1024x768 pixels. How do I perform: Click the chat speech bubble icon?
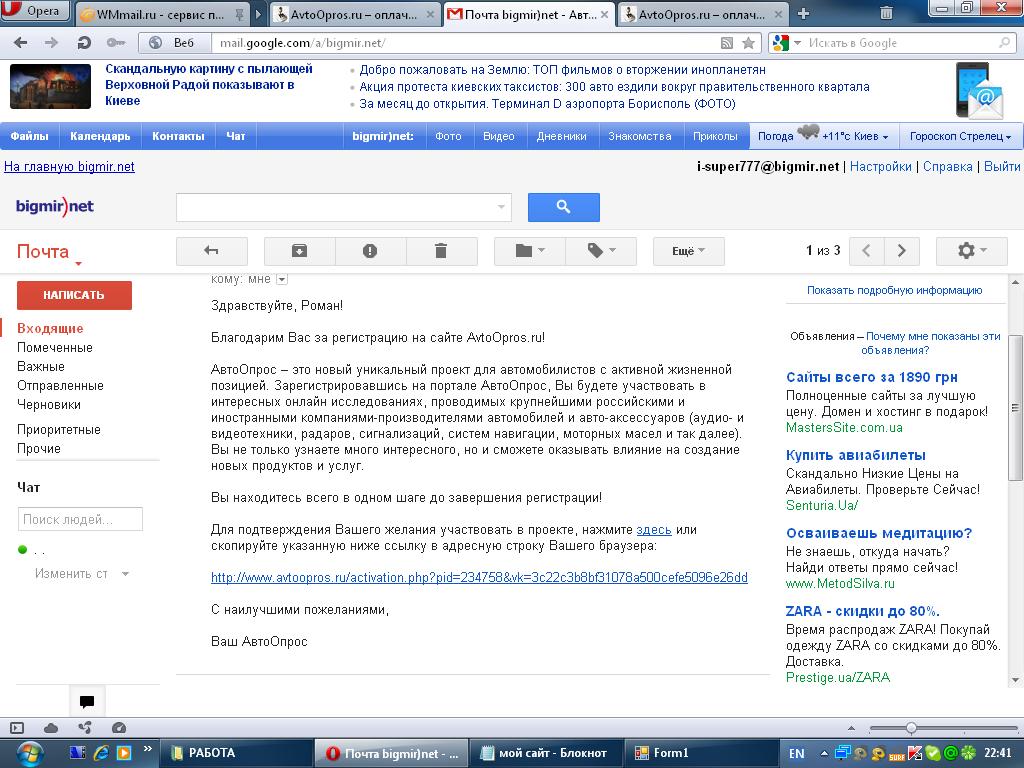coord(87,702)
